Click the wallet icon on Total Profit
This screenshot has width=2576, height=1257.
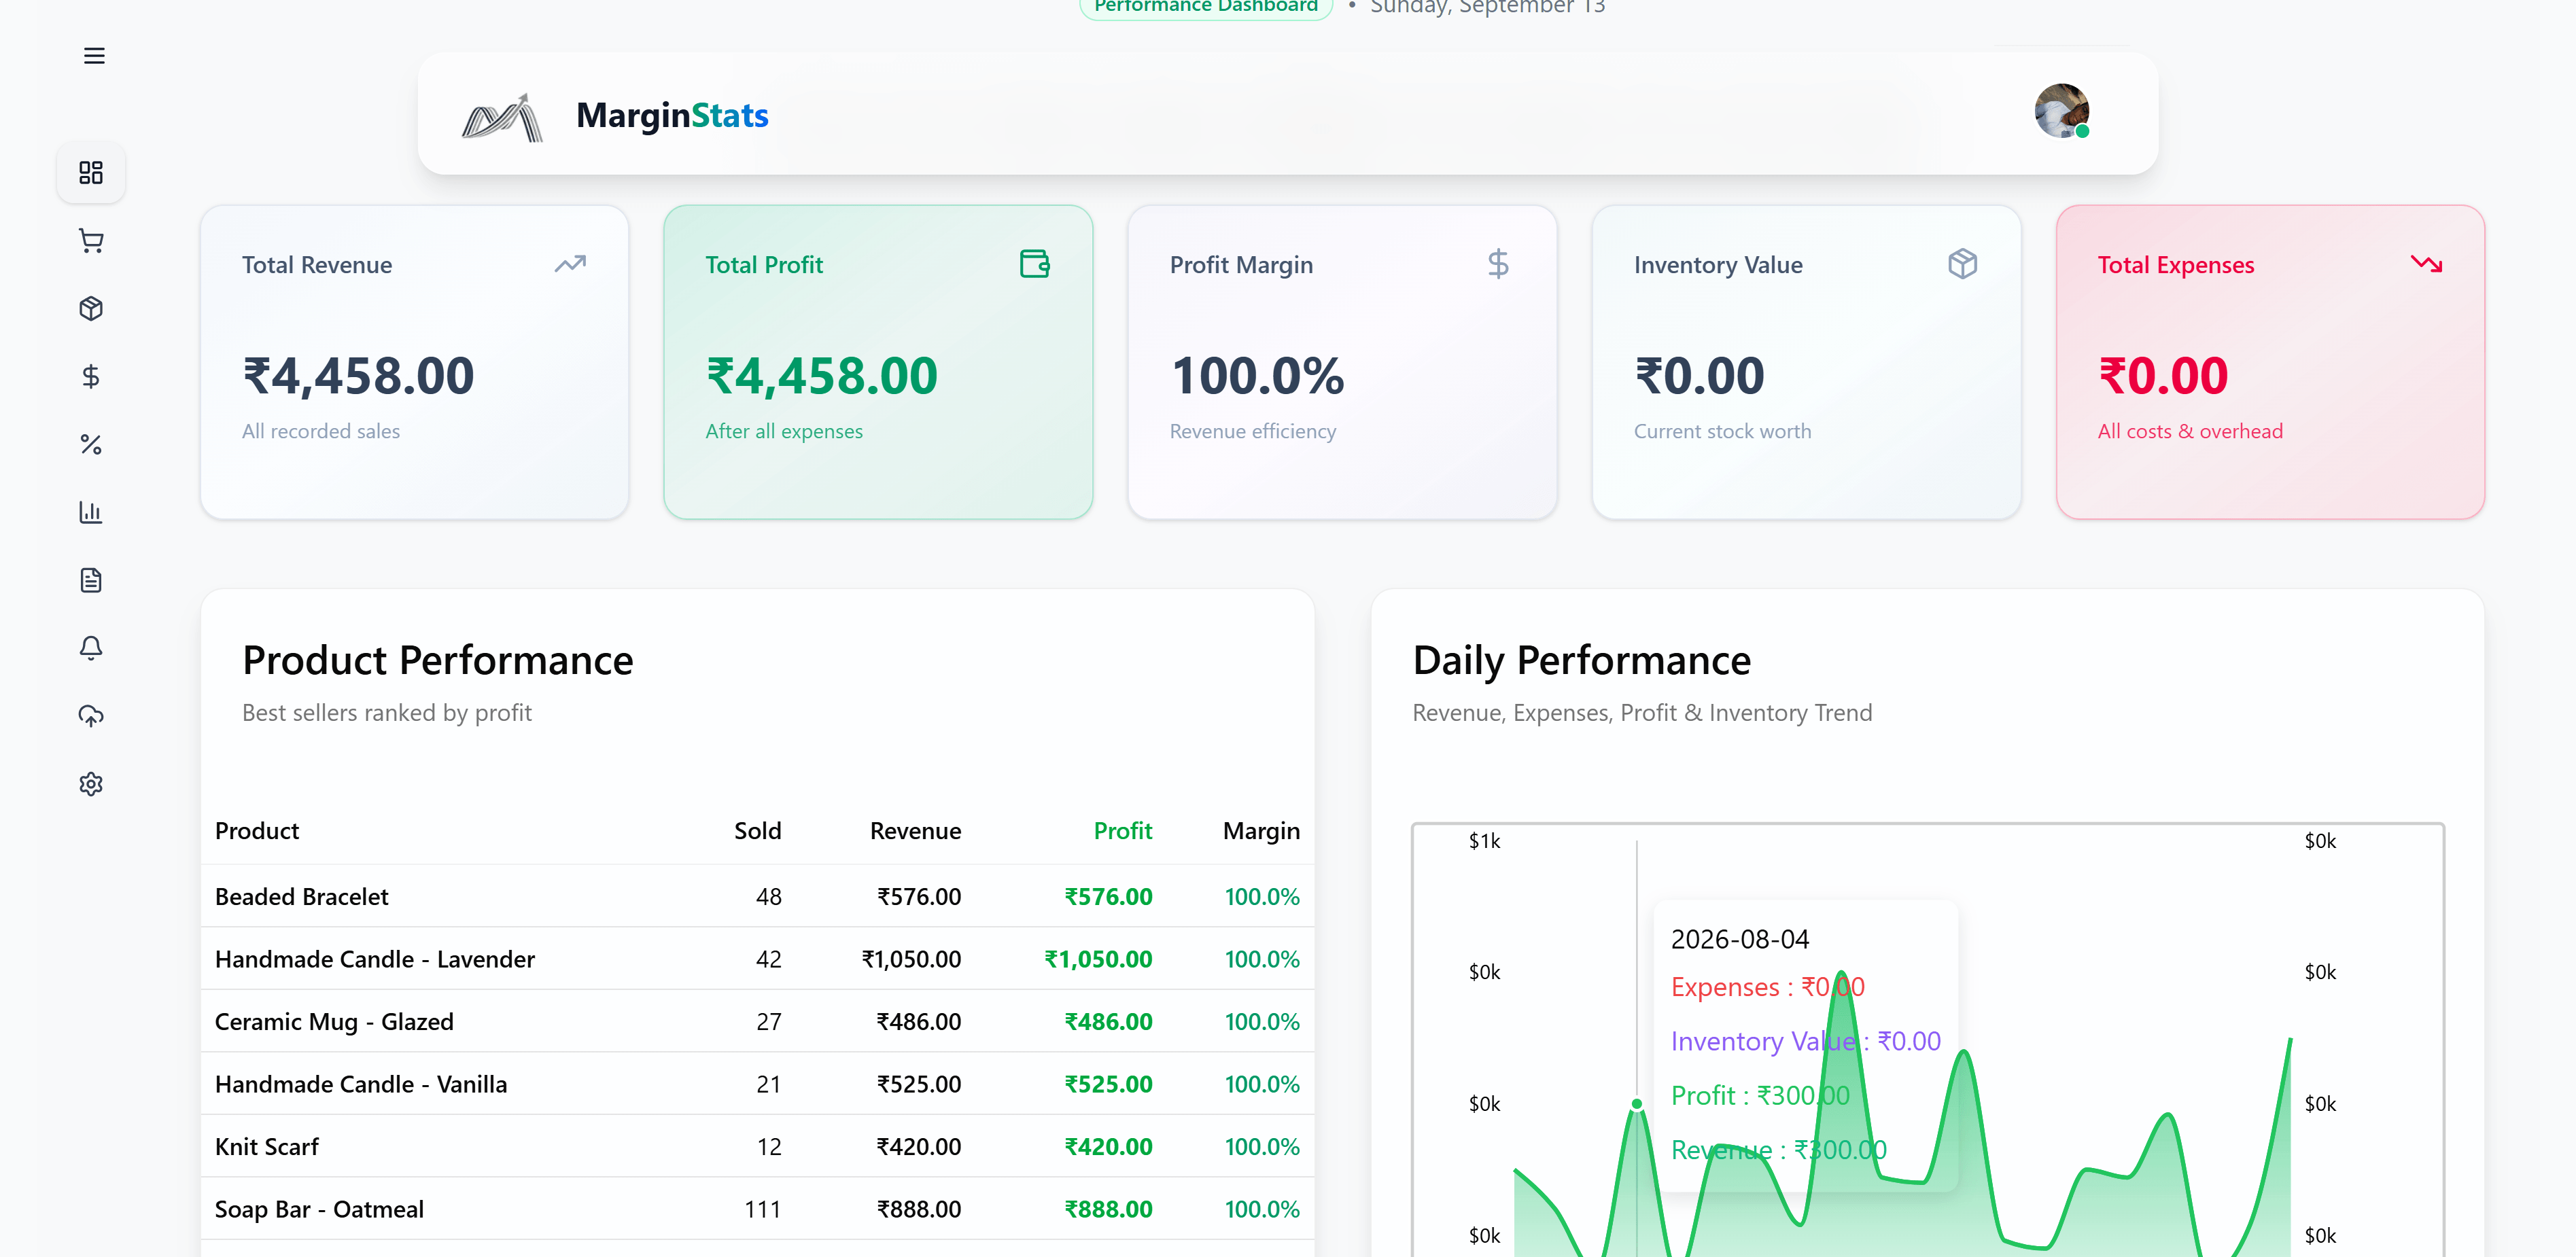coord(1034,264)
